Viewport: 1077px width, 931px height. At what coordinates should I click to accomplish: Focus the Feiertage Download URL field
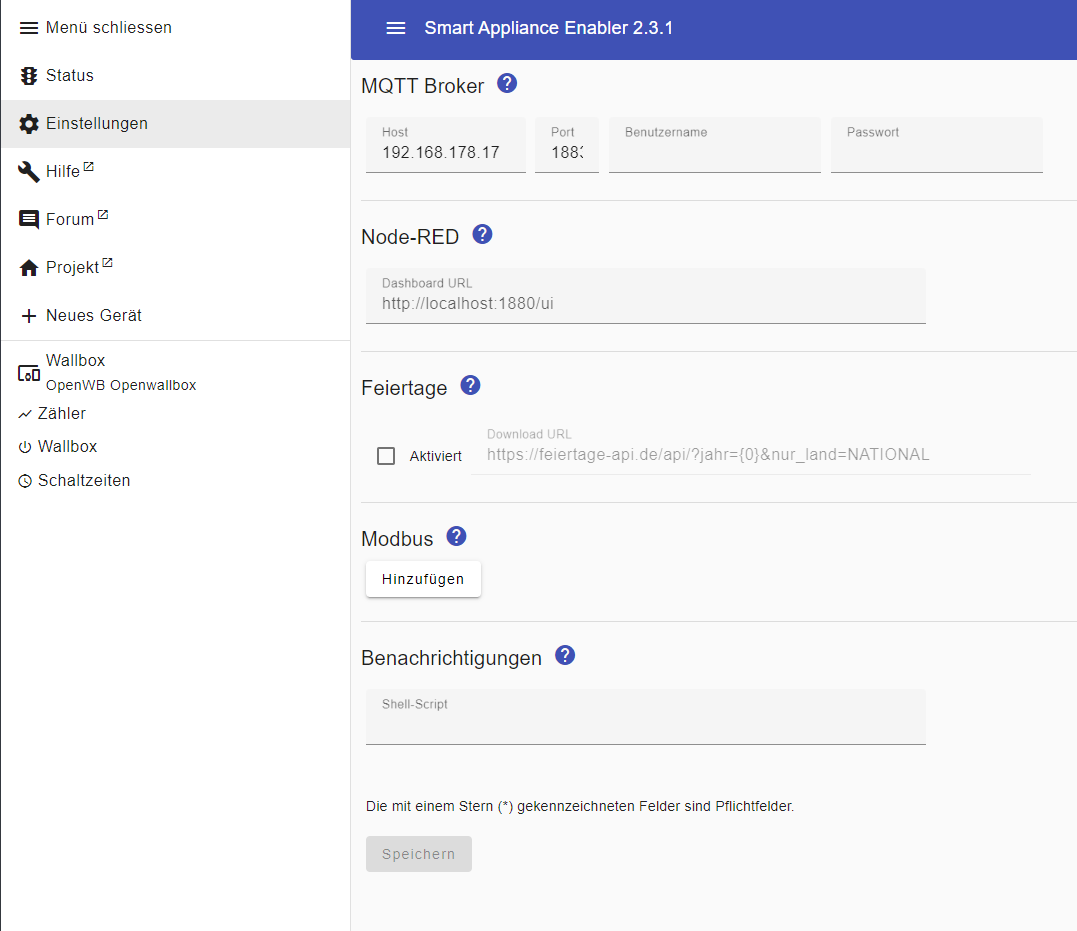coord(750,447)
